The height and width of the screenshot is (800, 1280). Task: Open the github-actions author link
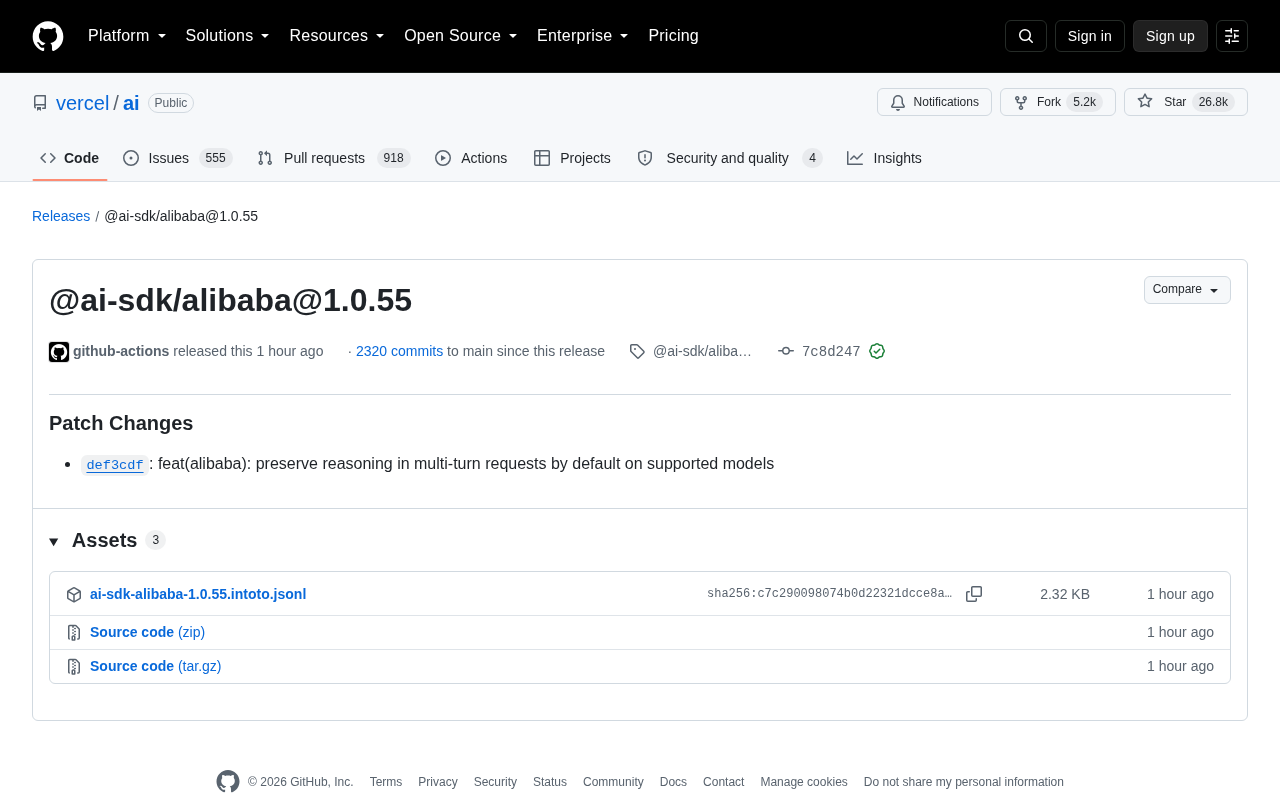[121, 351]
